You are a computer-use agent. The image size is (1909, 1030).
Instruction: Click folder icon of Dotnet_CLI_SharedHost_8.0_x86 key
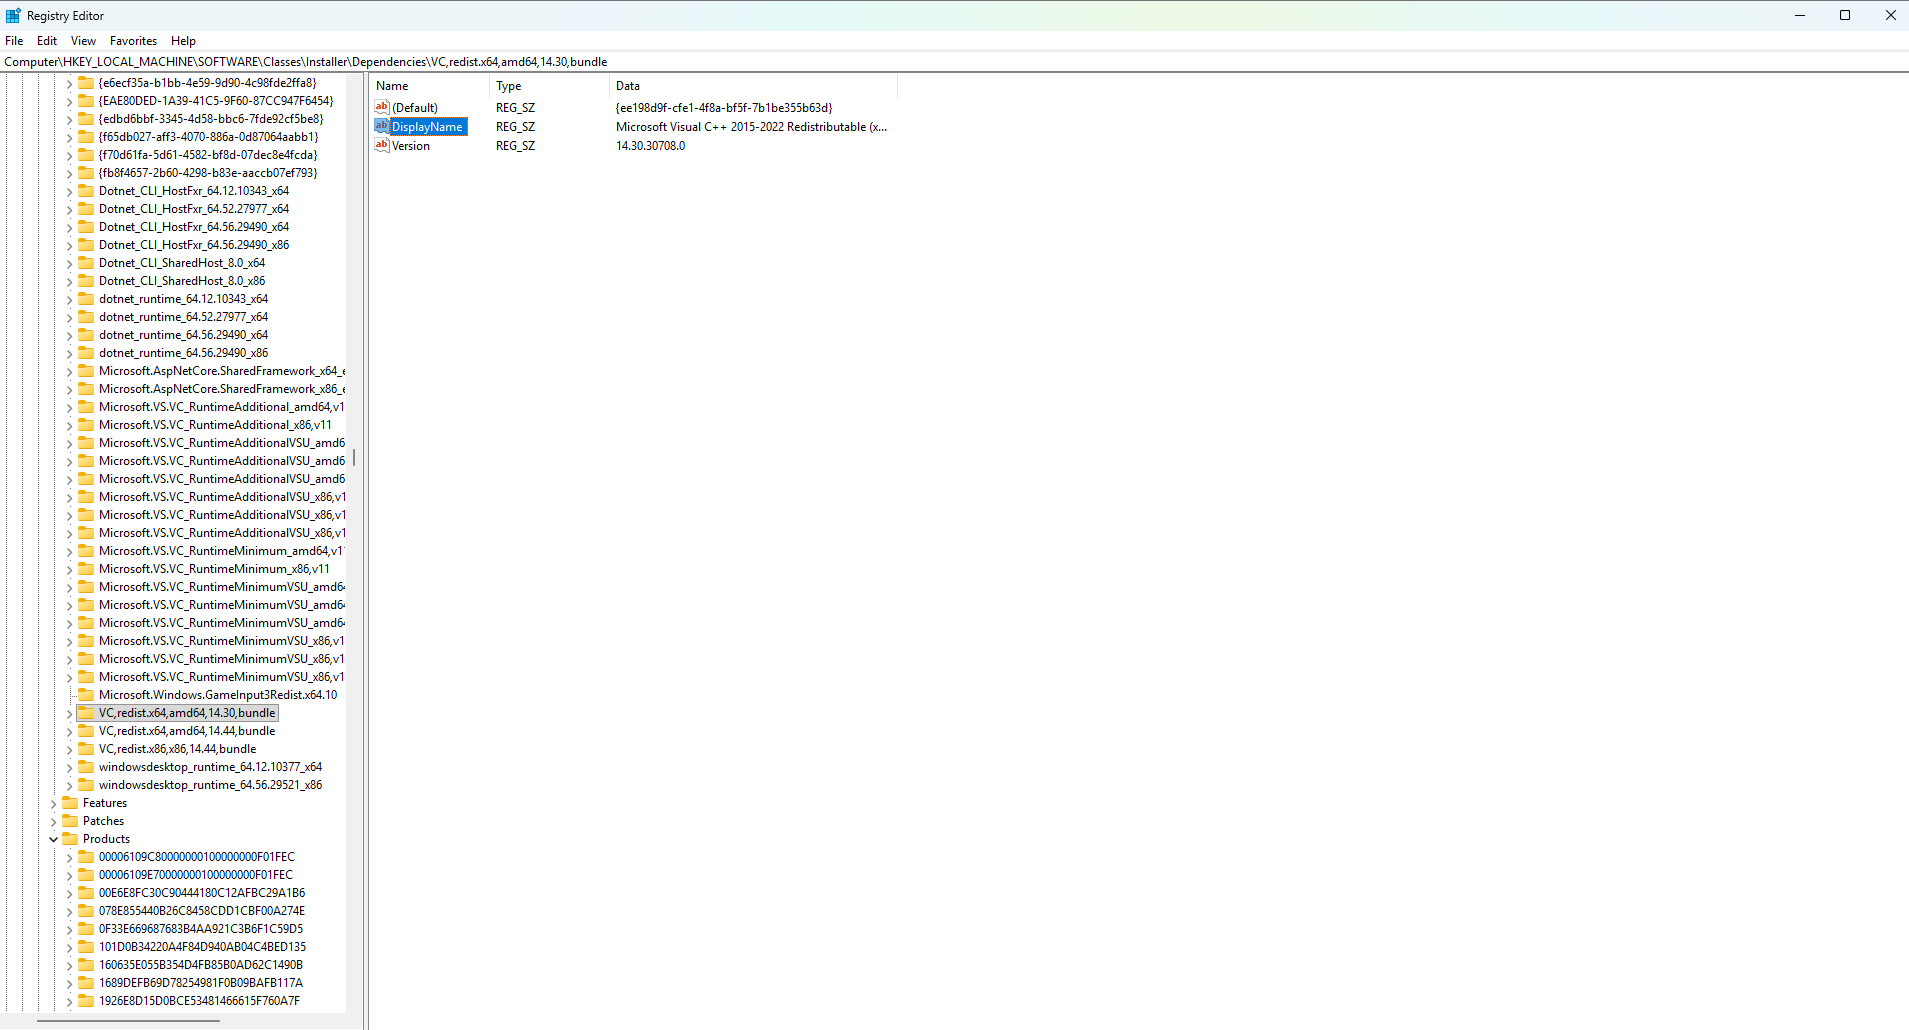86,281
